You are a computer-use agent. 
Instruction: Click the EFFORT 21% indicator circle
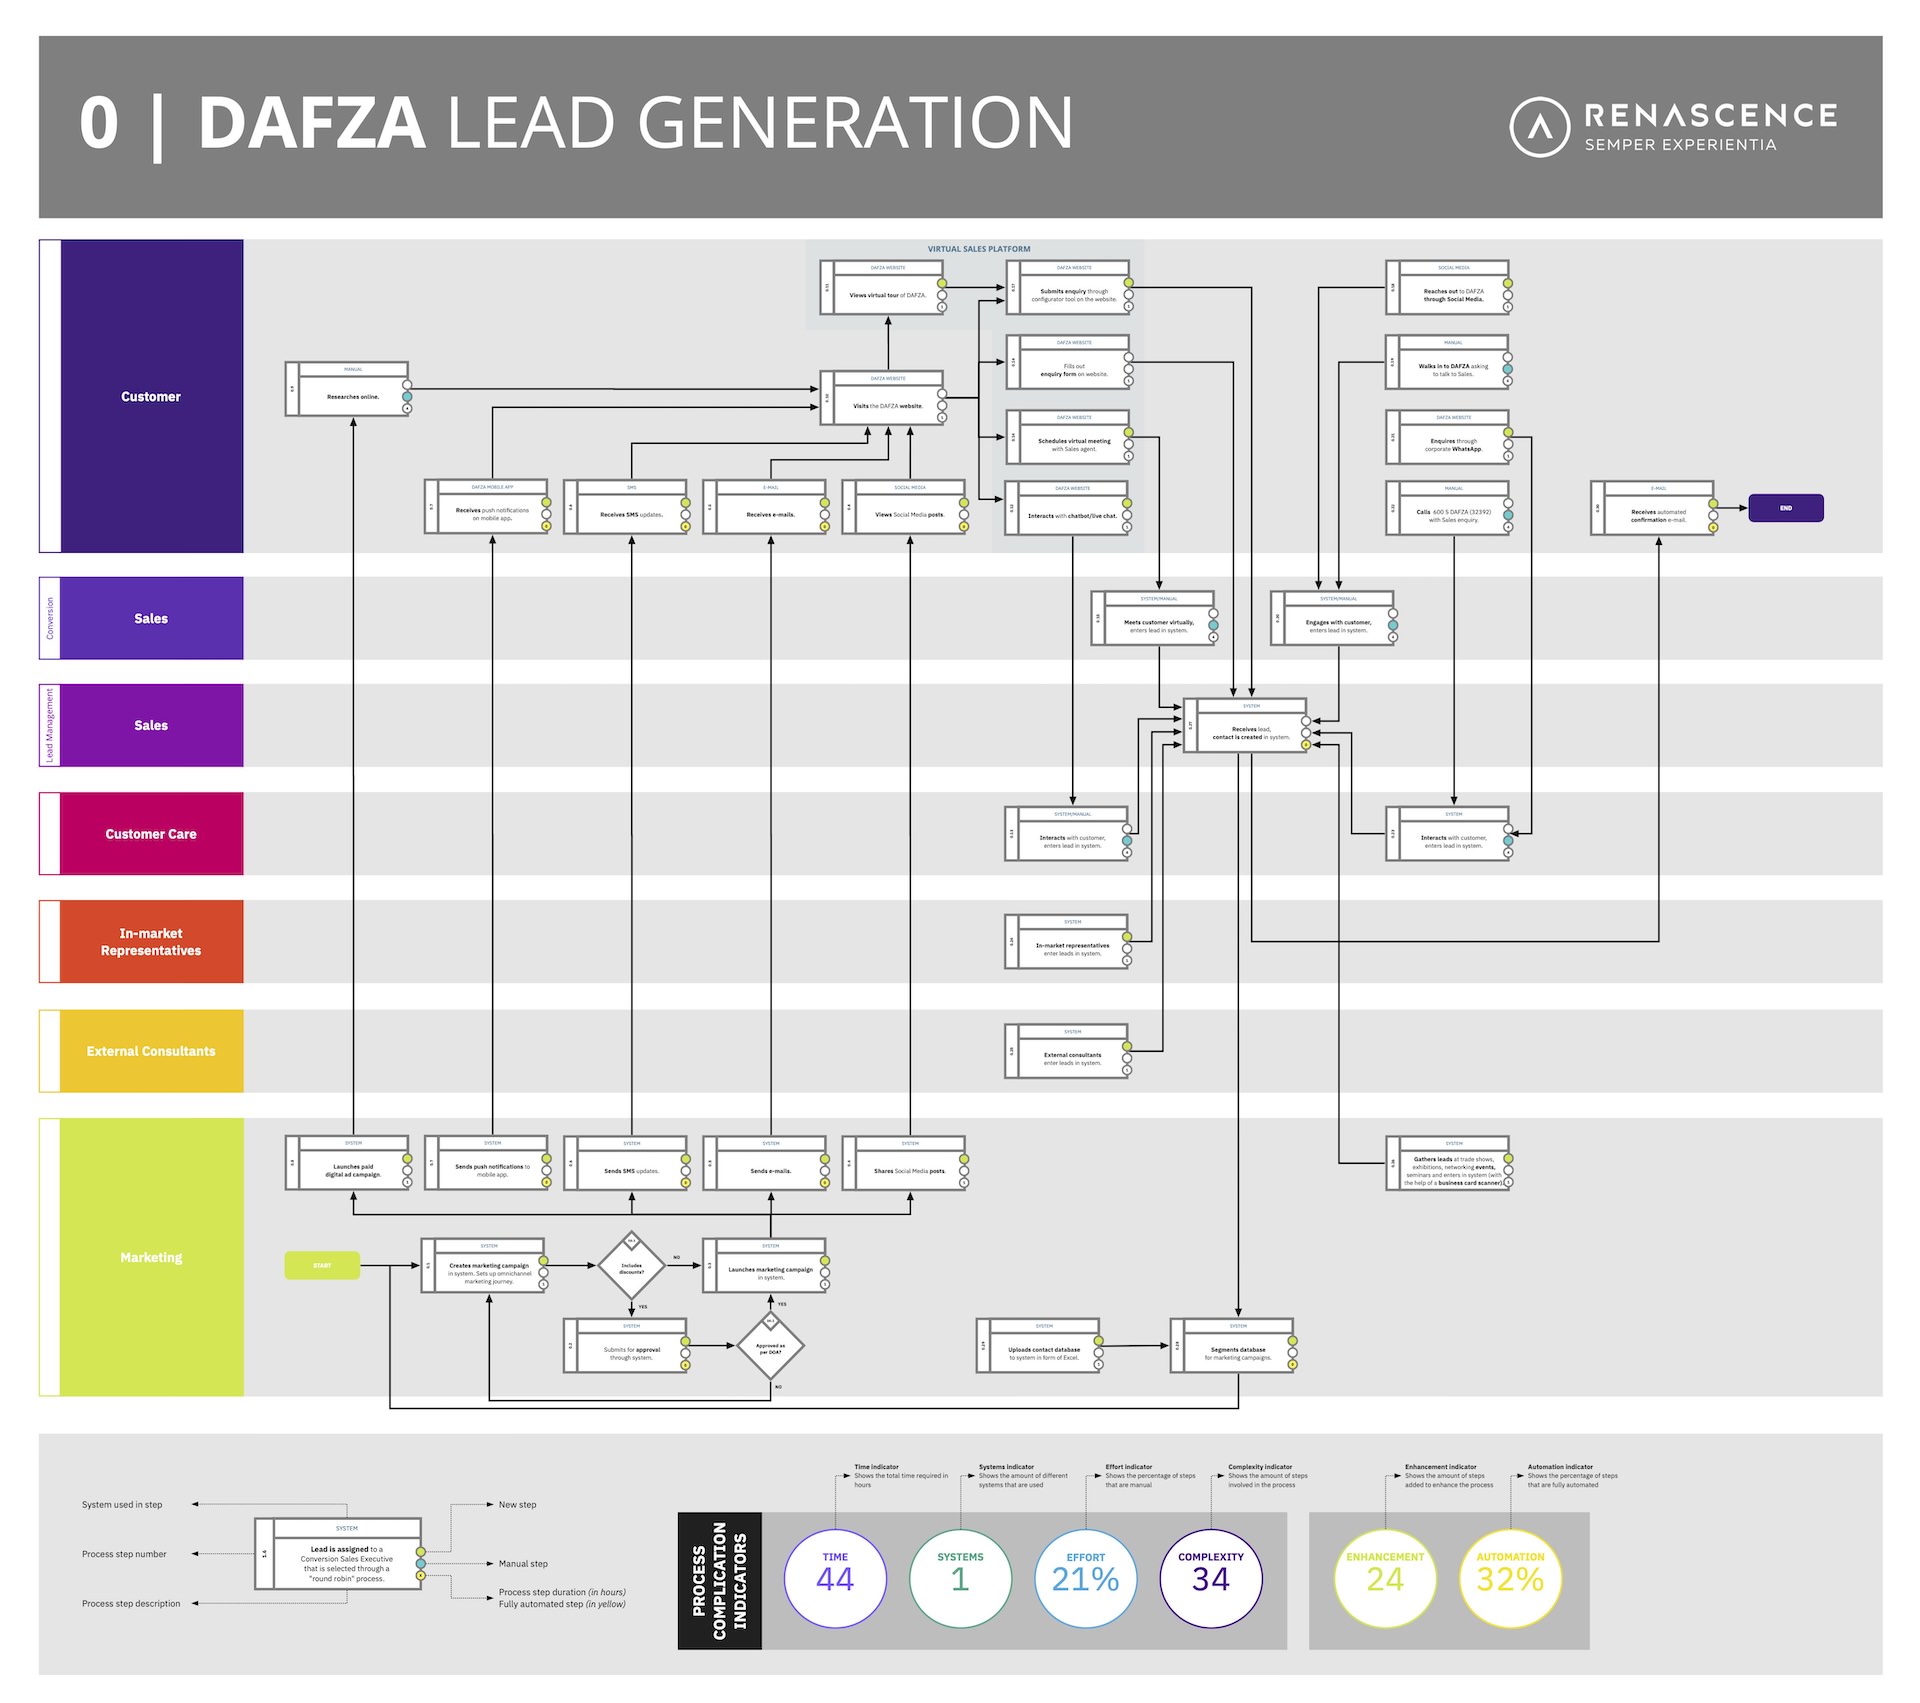point(1085,1579)
